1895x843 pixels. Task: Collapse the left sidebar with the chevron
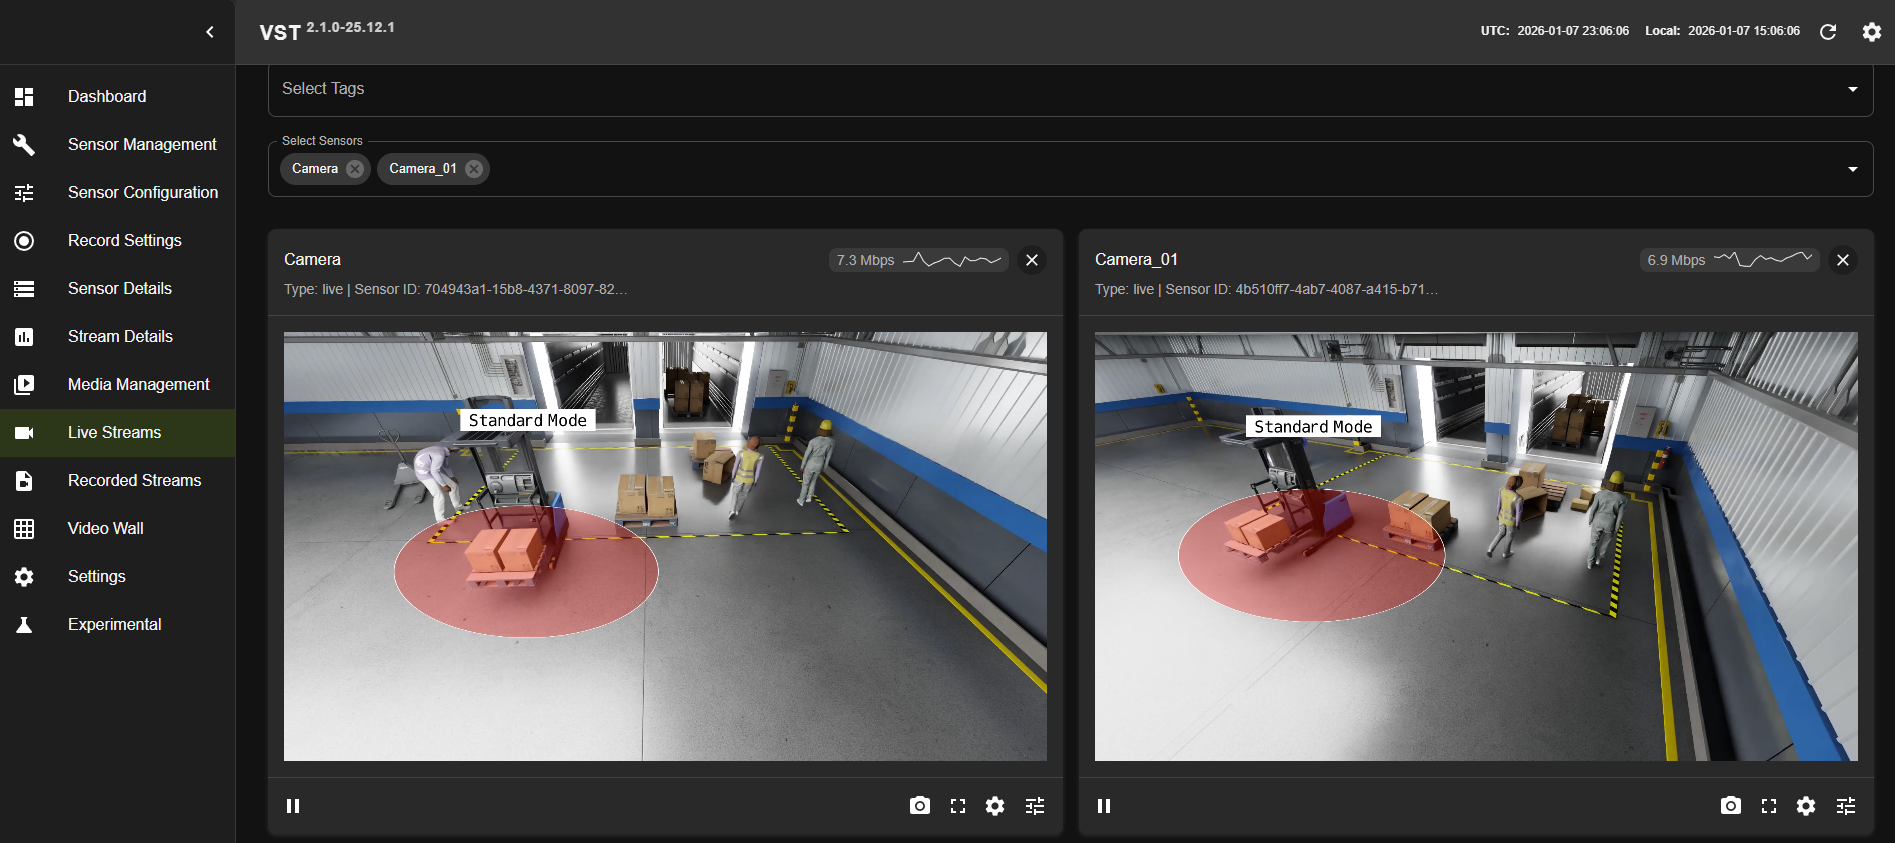[x=210, y=32]
